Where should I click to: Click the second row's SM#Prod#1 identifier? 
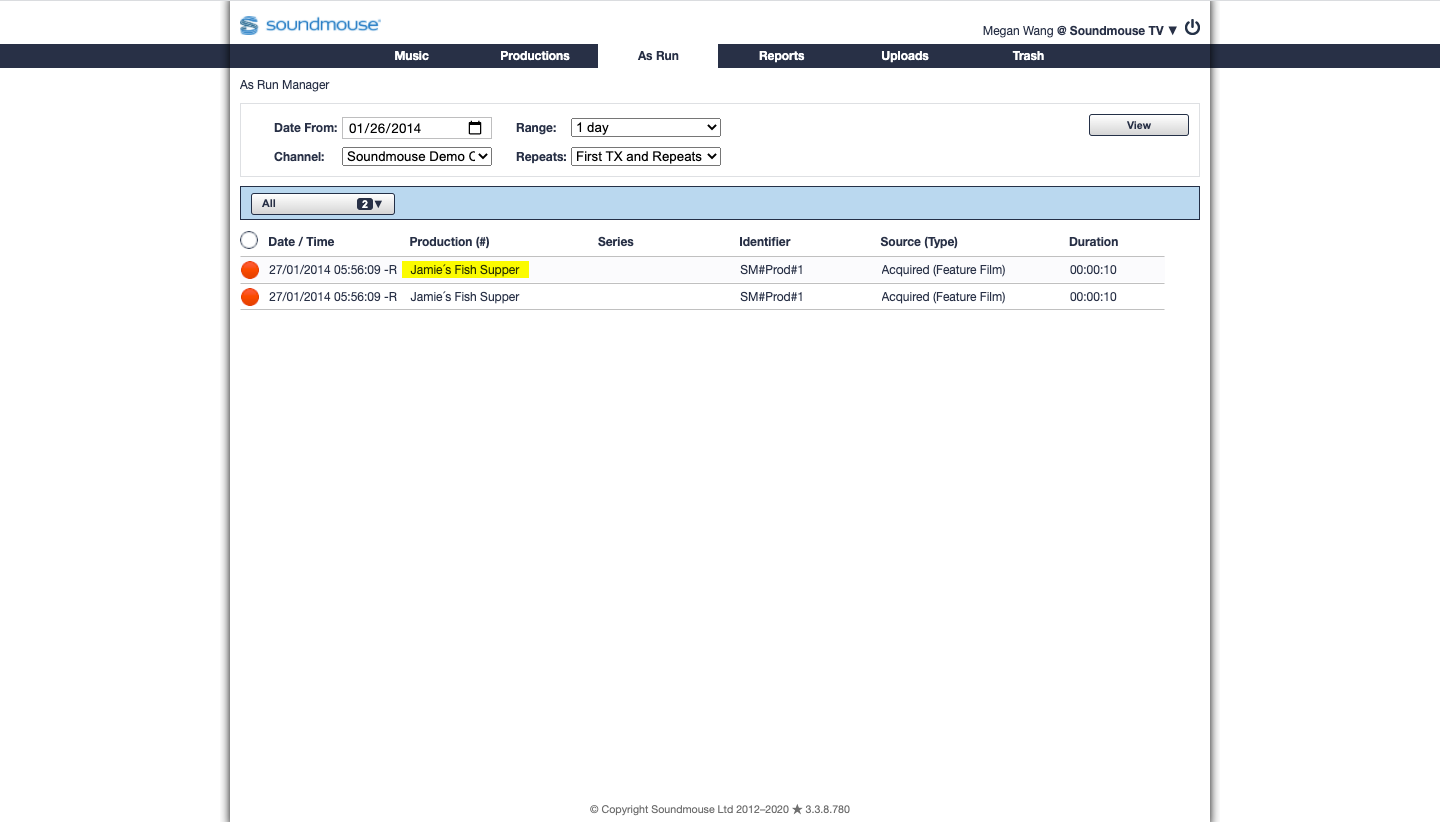[x=772, y=297]
